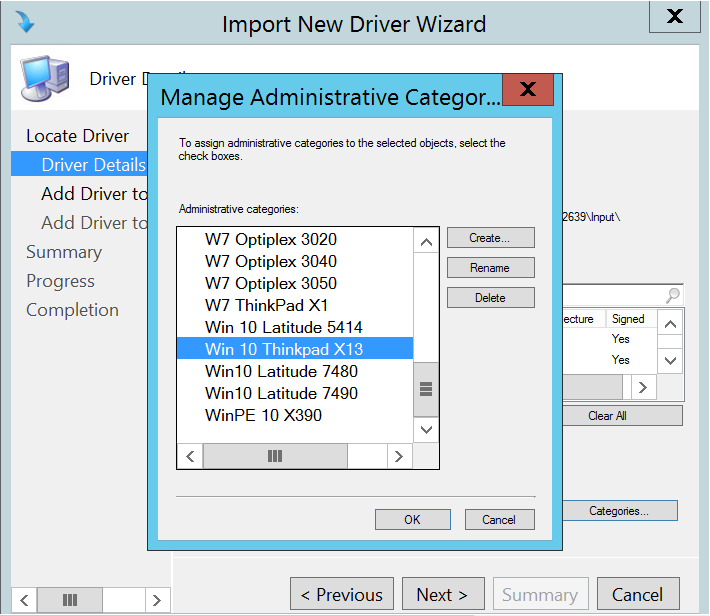Click categories list scroll right arrow
Image resolution: width=710 pixels, height=616 pixels.
(399, 456)
